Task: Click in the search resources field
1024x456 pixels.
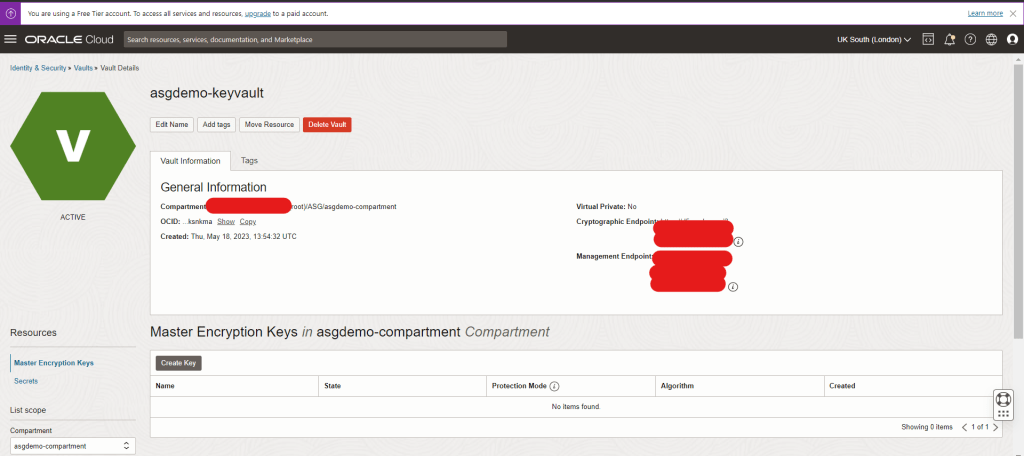Action: point(315,39)
